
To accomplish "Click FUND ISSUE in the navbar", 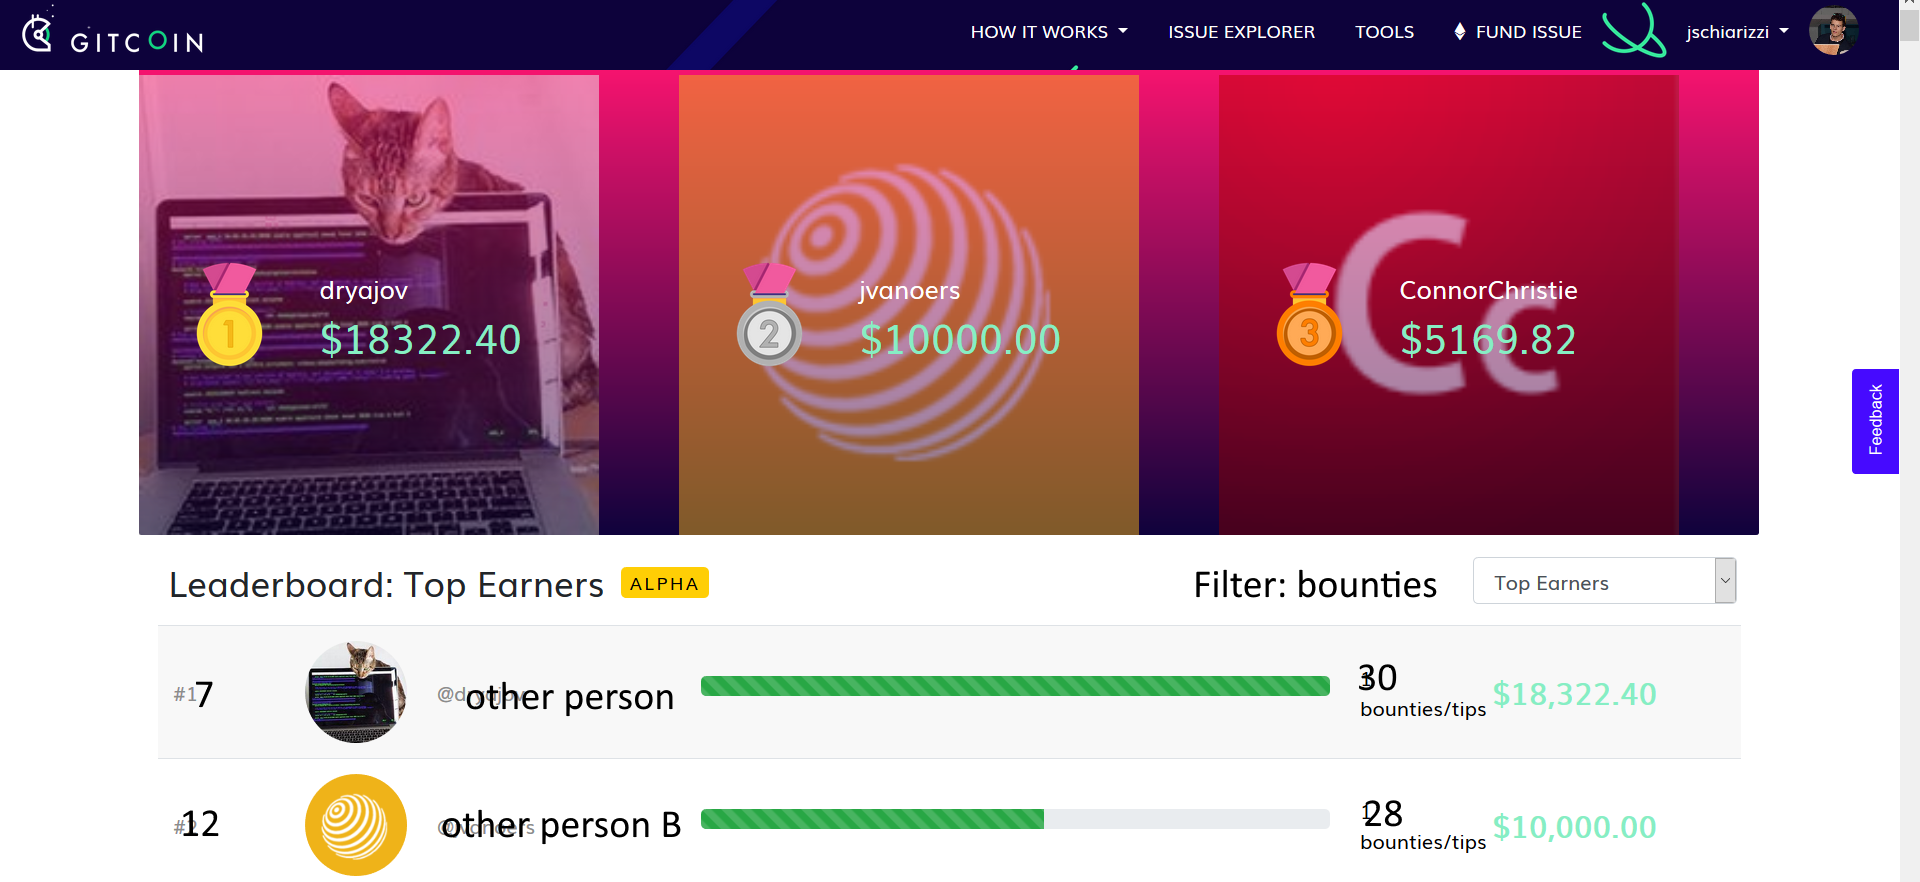I will click(1527, 31).
